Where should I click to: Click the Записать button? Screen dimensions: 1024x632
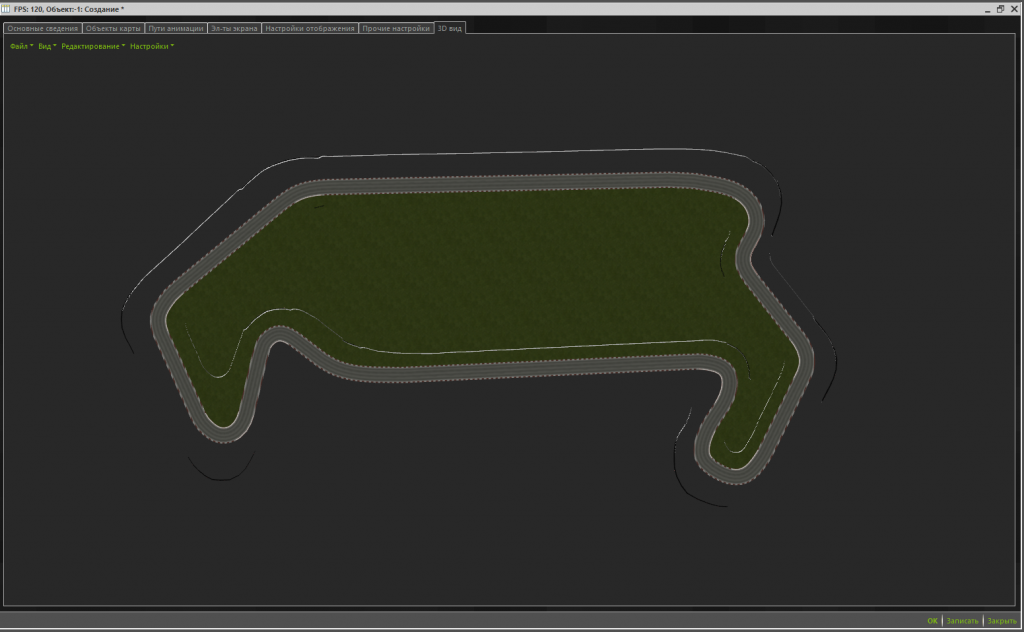(962, 621)
